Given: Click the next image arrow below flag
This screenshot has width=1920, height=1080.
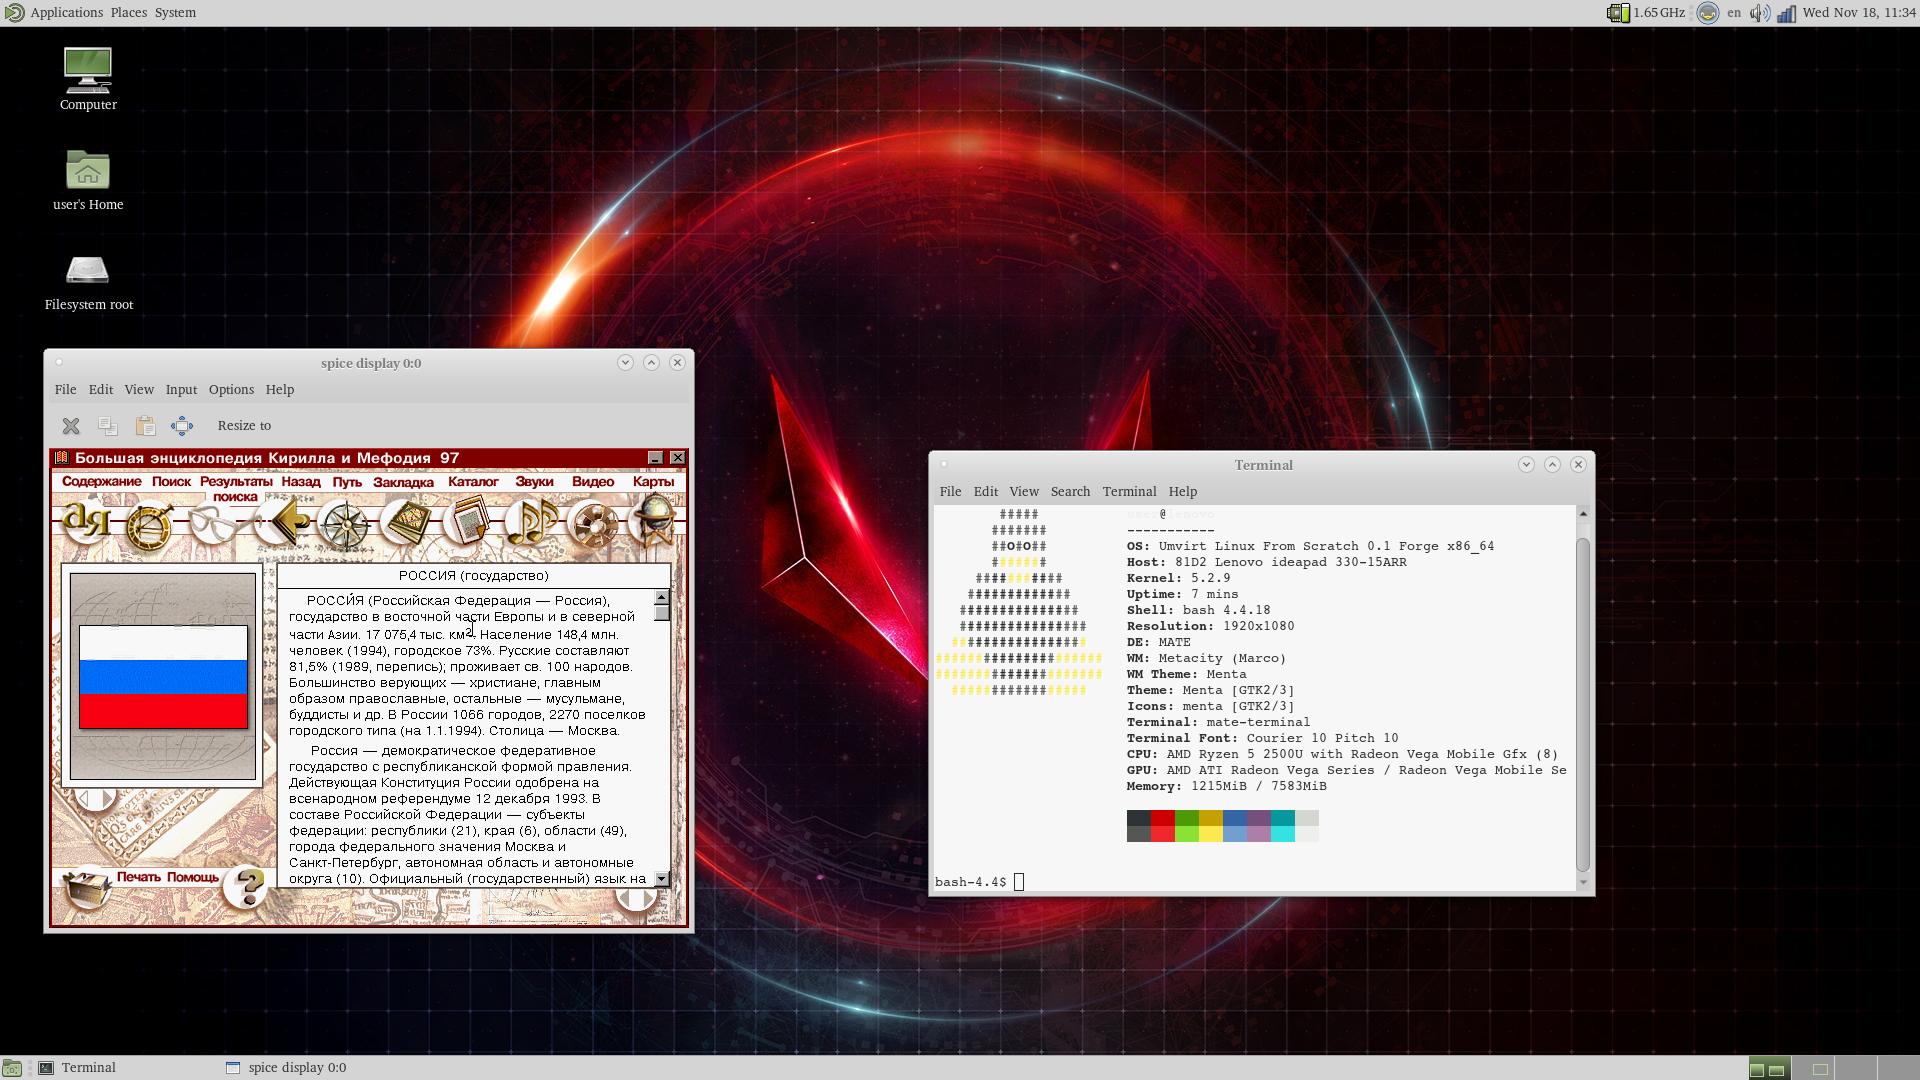Looking at the screenshot, I should (108, 799).
